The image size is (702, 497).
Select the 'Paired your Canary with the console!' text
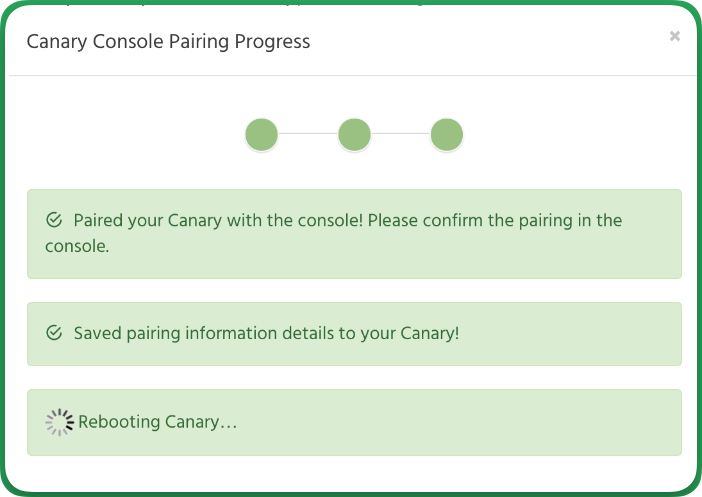[218, 220]
